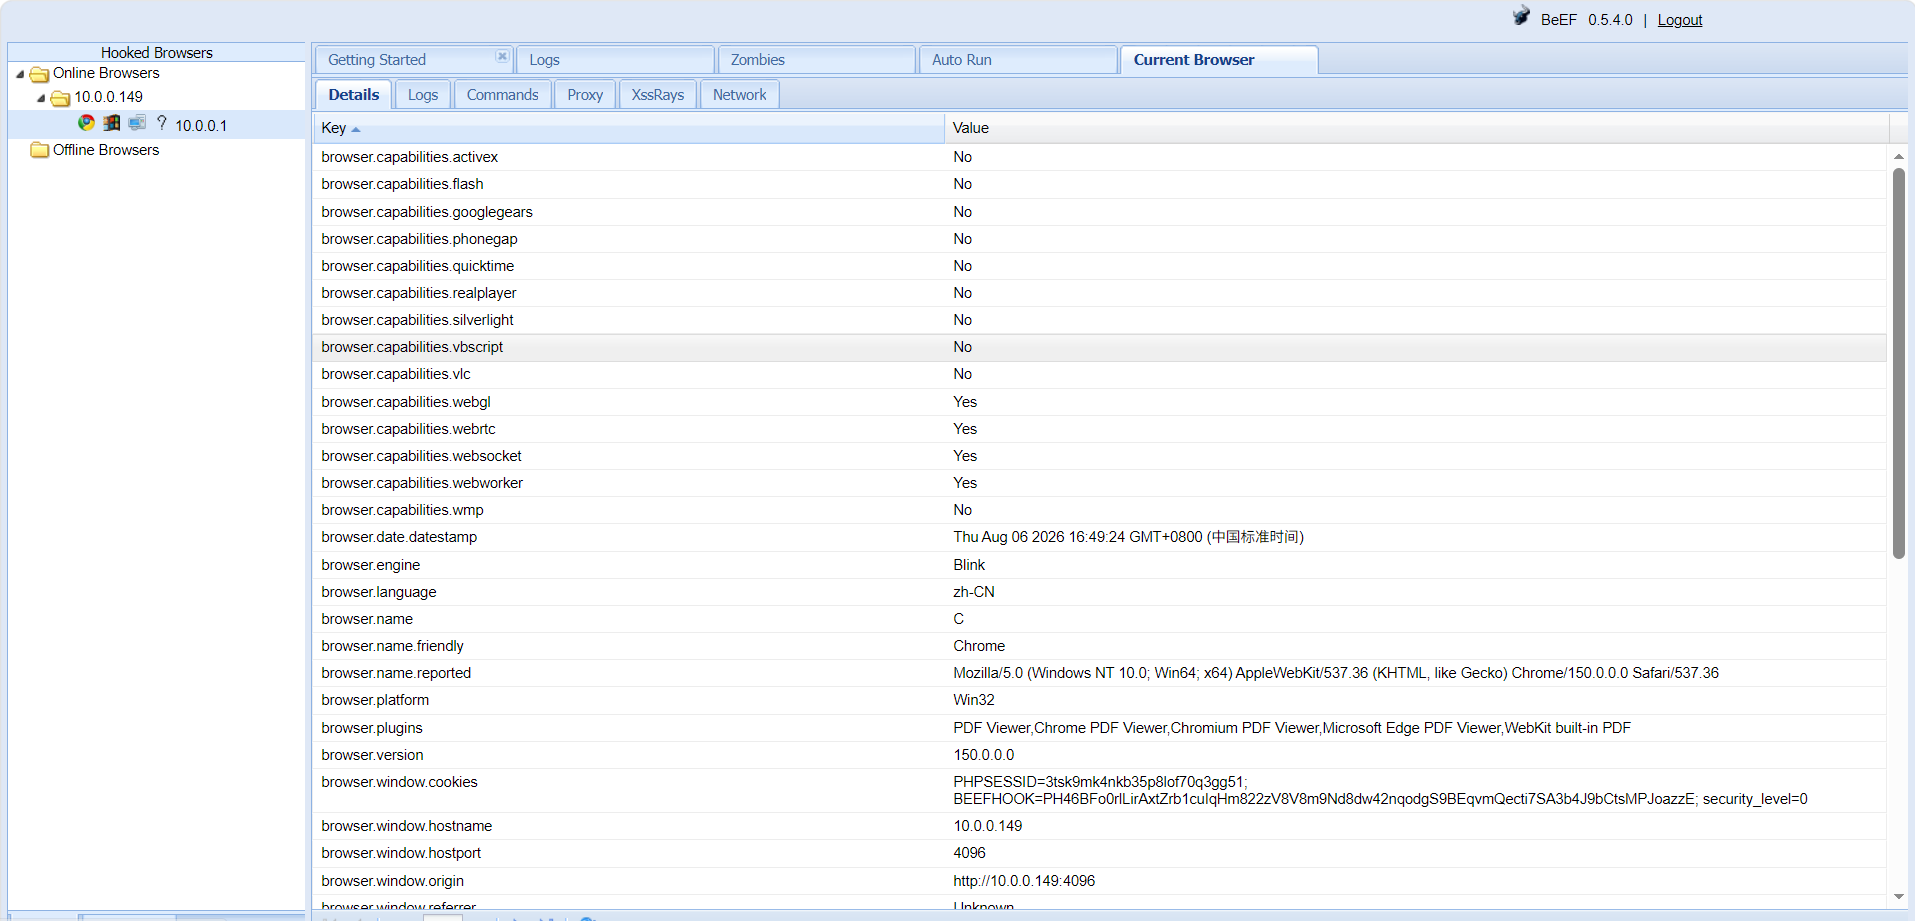Screen dimensions: 1915x921
Task: Click the Value column header
Action: point(1416,128)
